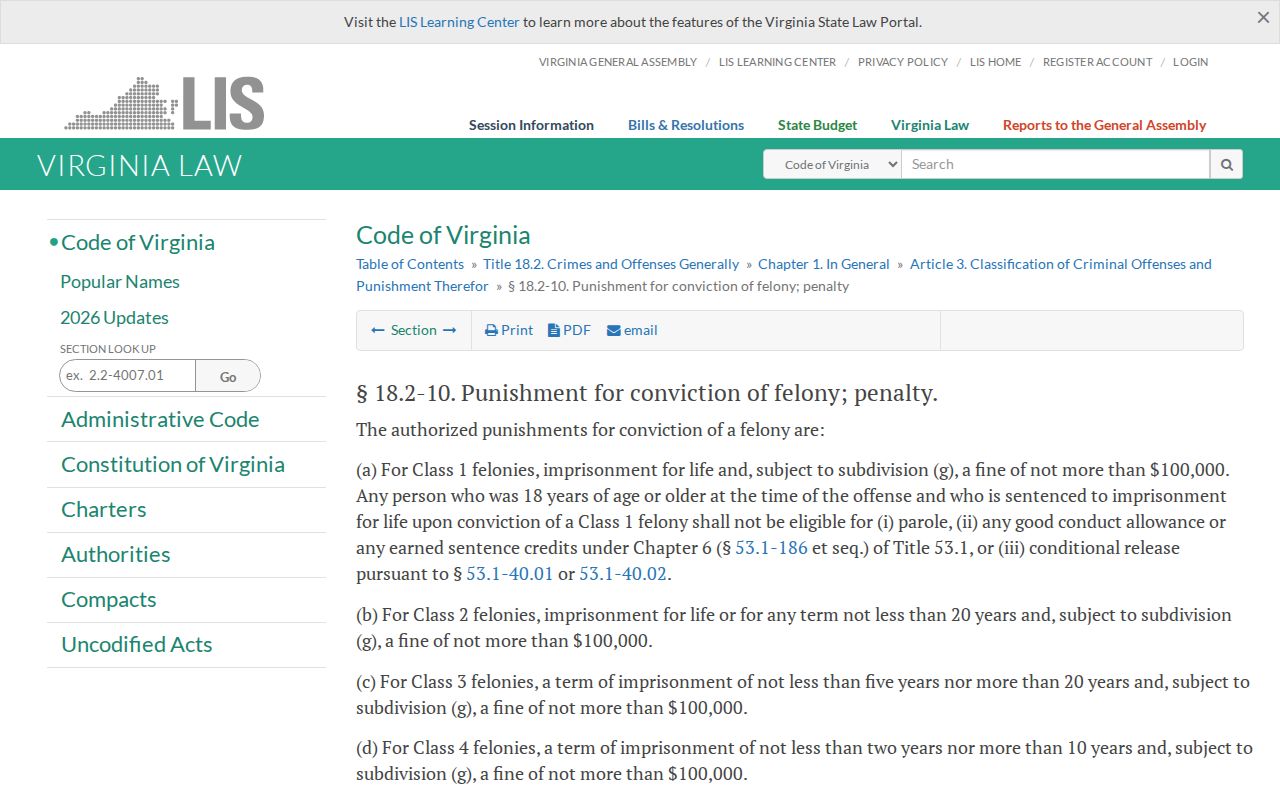Go to previous section using the left arrow
This screenshot has height=800, width=1280.
click(x=378, y=330)
